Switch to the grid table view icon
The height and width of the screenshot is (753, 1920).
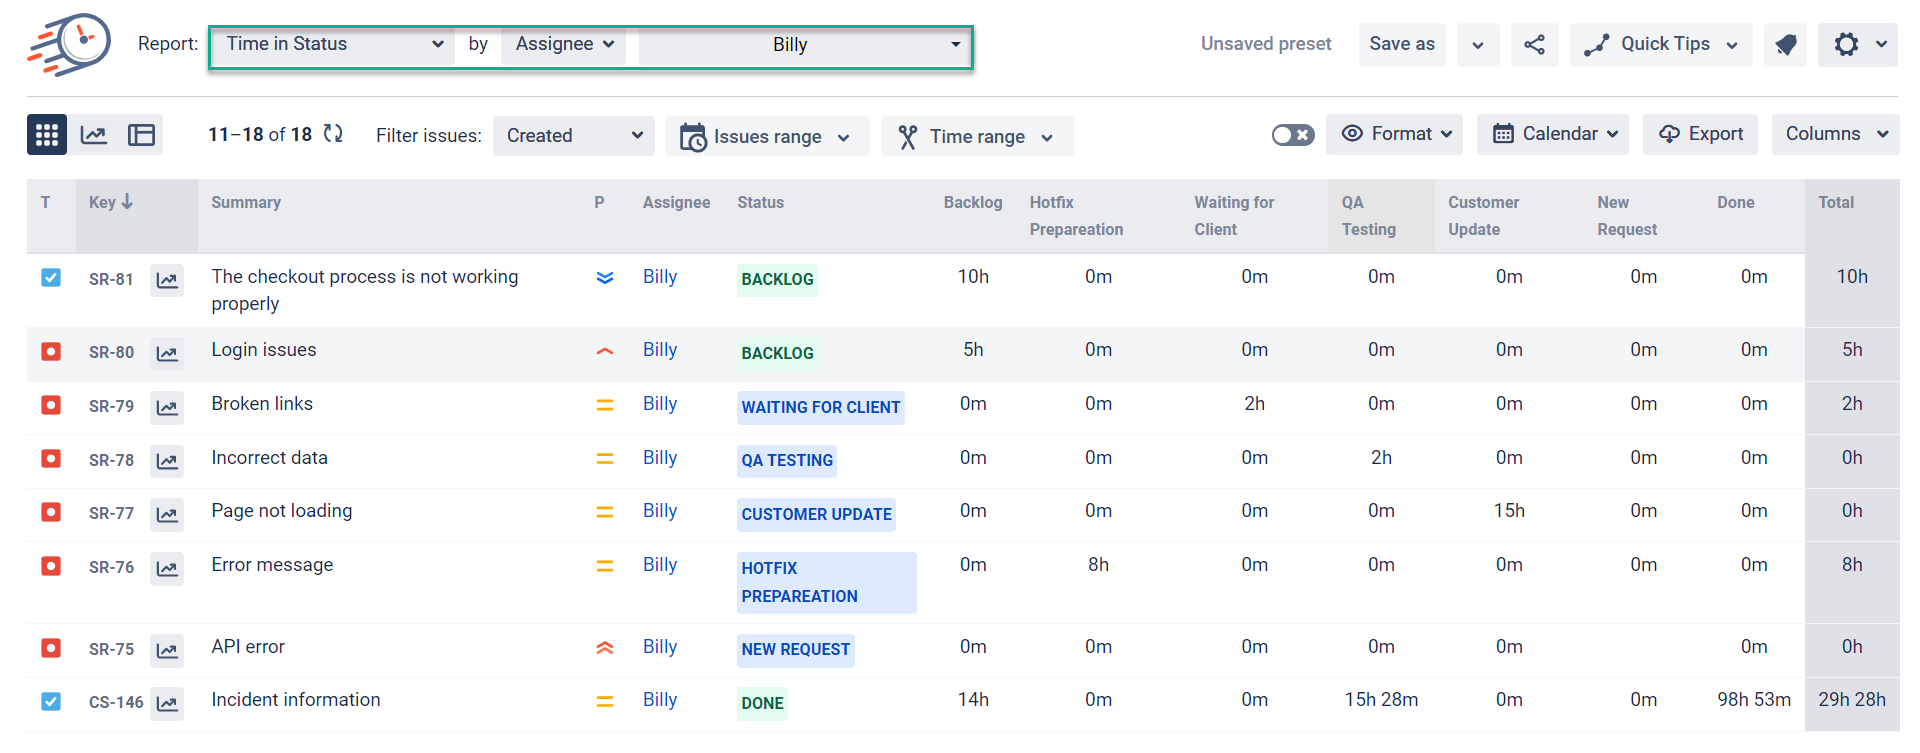[47, 135]
